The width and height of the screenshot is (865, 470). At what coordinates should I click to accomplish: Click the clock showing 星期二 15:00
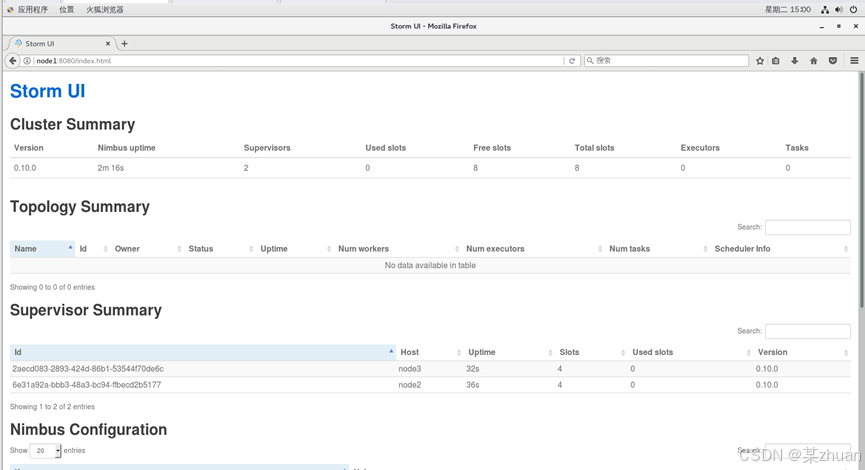pos(788,9)
